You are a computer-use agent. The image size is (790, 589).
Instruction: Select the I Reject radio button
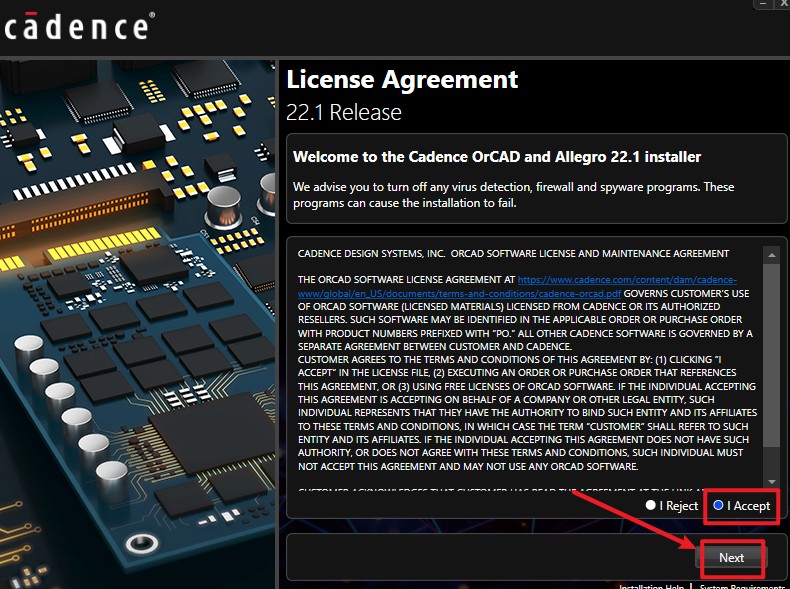click(652, 506)
